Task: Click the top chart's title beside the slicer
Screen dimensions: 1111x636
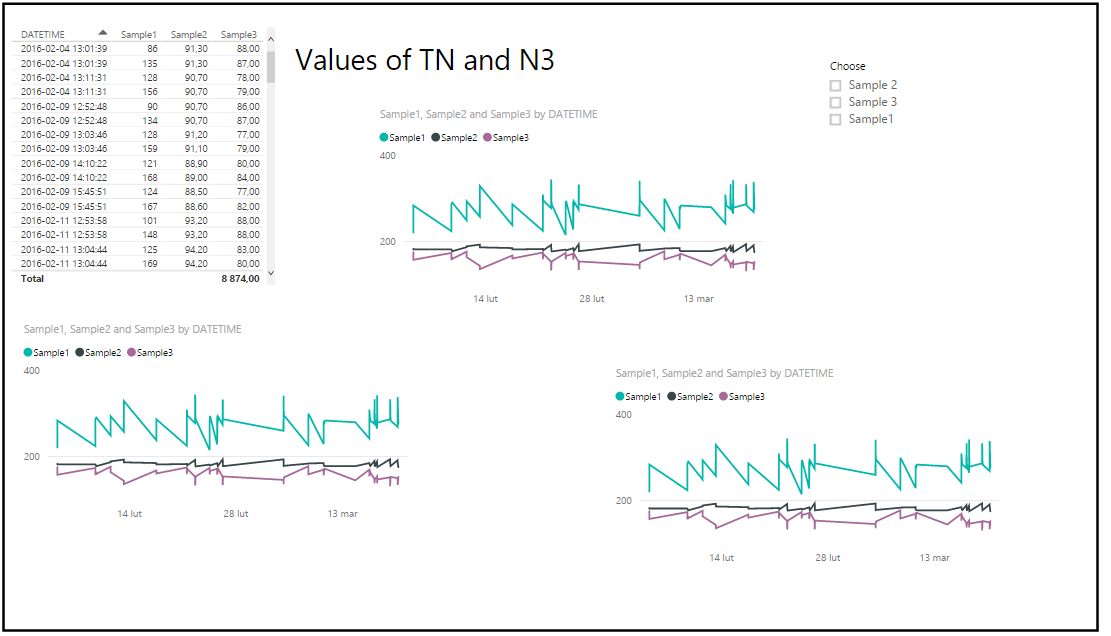Action: click(488, 114)
